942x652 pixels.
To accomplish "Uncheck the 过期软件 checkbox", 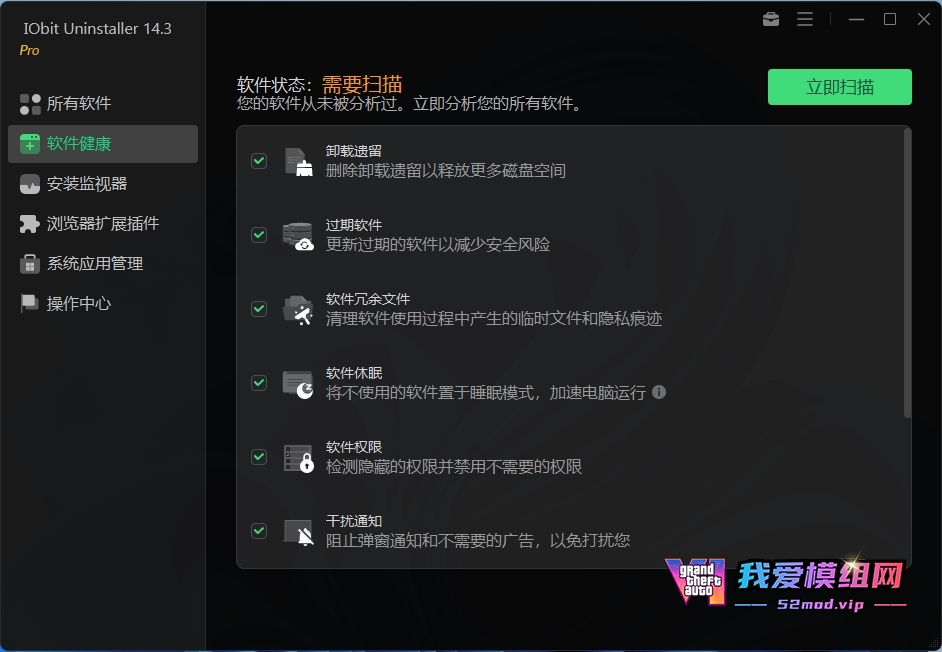I will click(259, 234).
